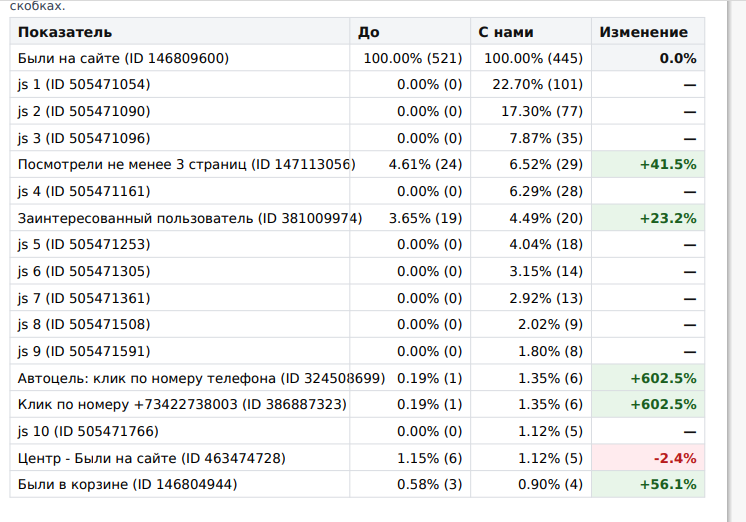Select the "Посмотрели не менее 3 страниц" goal
The height and width of the screenshot is (522, 746).
[186, 164]
